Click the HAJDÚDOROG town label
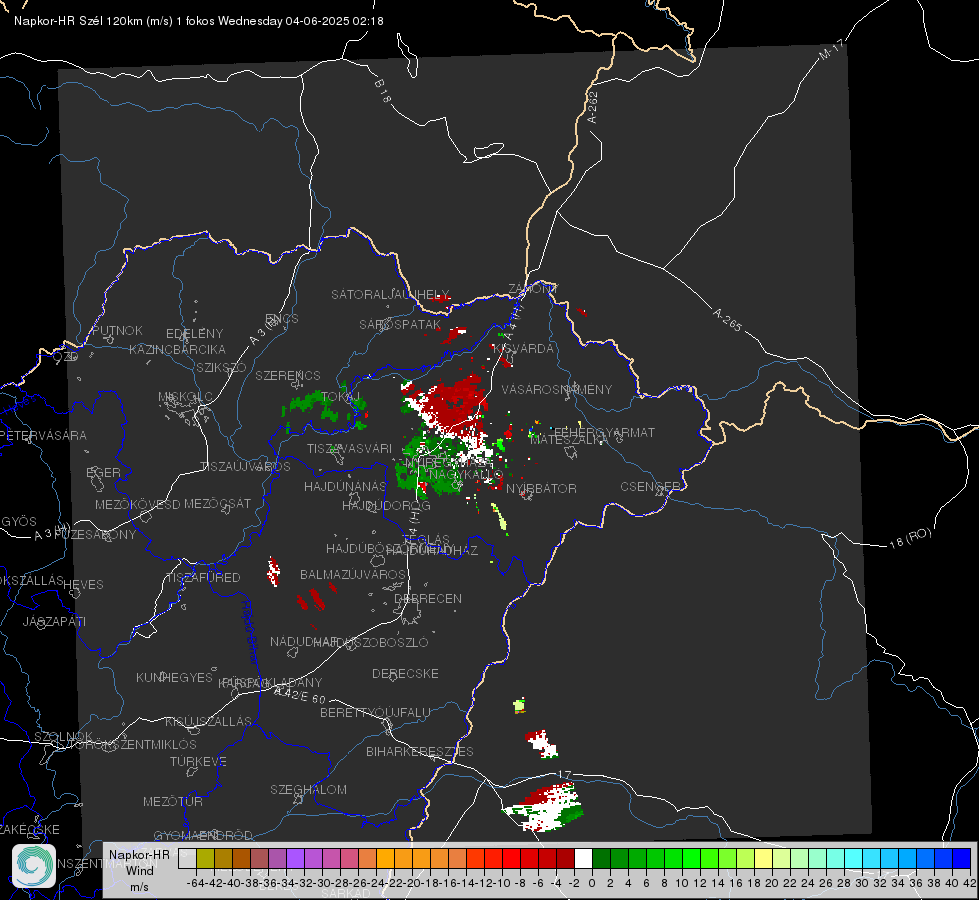The image size is (979, 900). [386, 505]
